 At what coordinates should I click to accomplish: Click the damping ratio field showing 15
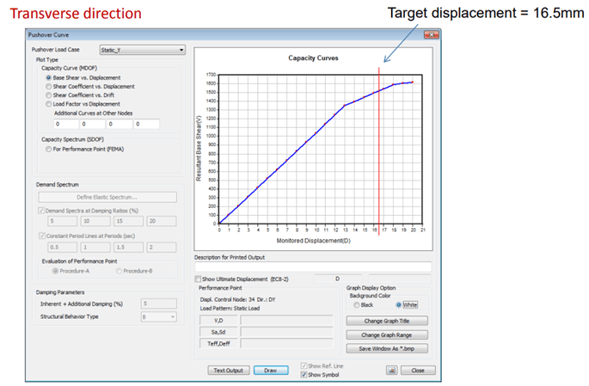click(128, 221)
